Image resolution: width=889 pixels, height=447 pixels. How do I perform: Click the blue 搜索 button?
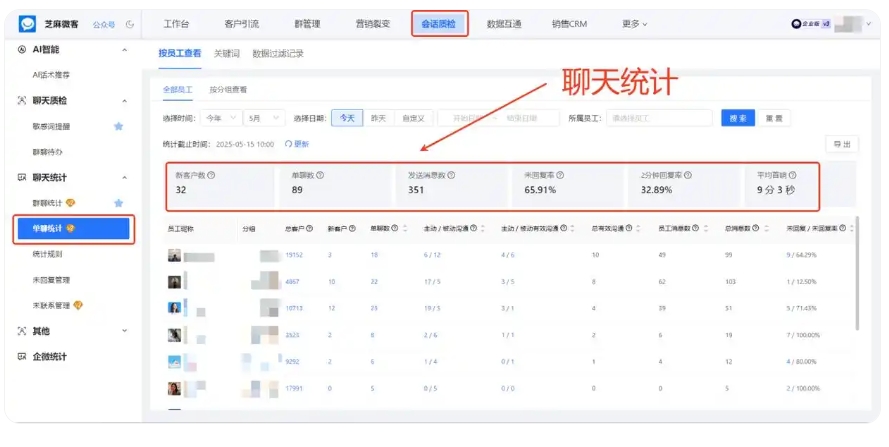pyautogui.click(x=738, y=118)
